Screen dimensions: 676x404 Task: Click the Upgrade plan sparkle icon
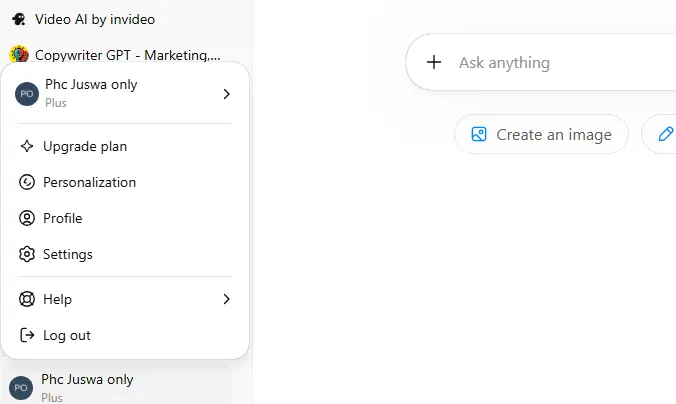point(27,146)
